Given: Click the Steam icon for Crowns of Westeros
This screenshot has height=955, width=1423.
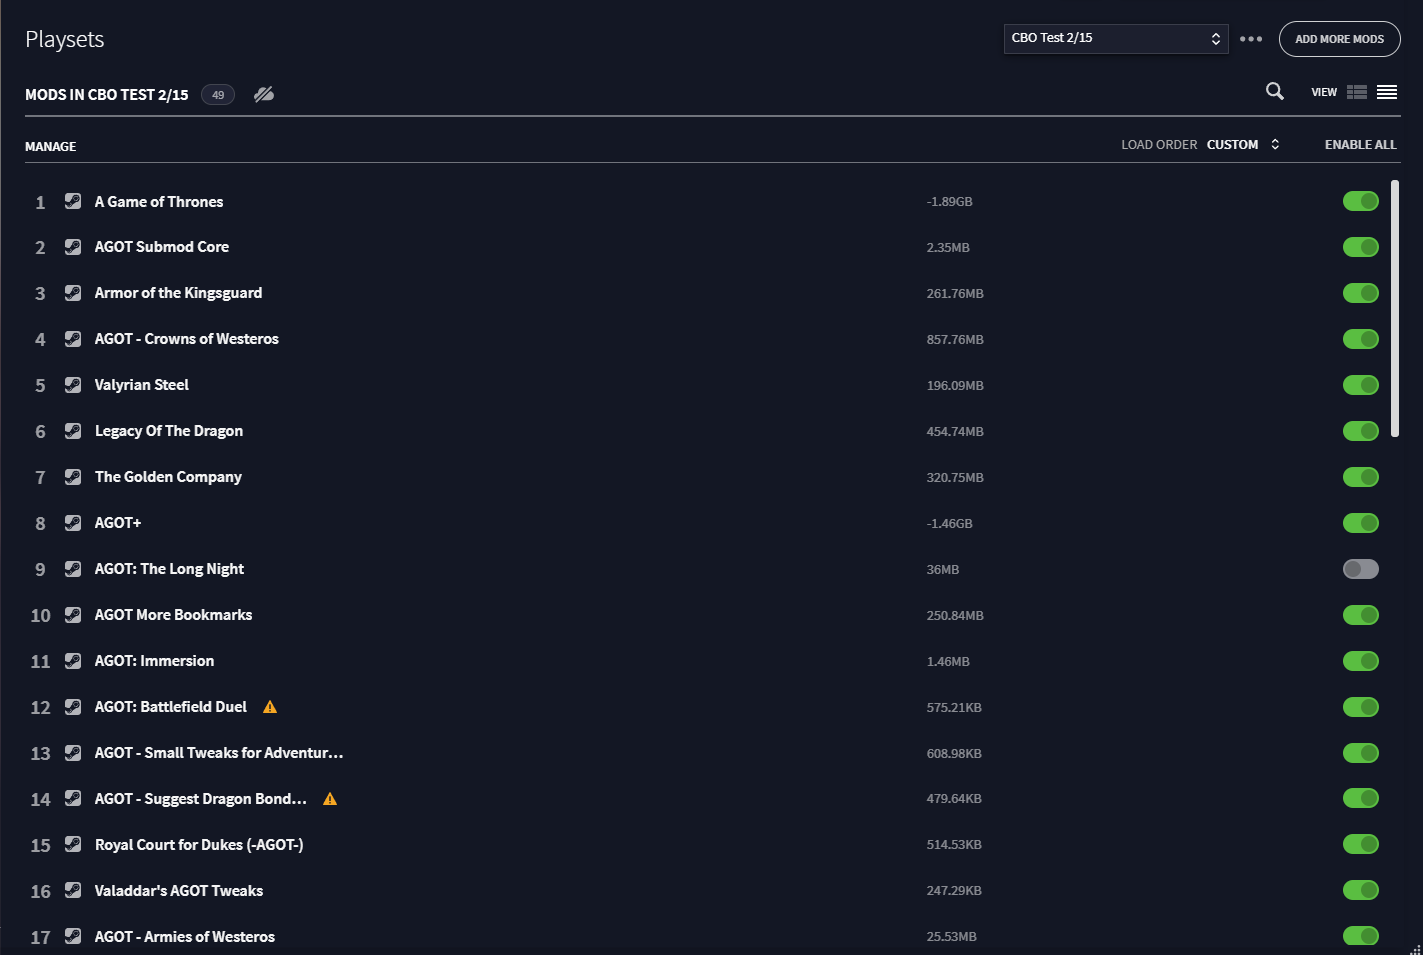Looking at the screenshot, I should point(73,339).
